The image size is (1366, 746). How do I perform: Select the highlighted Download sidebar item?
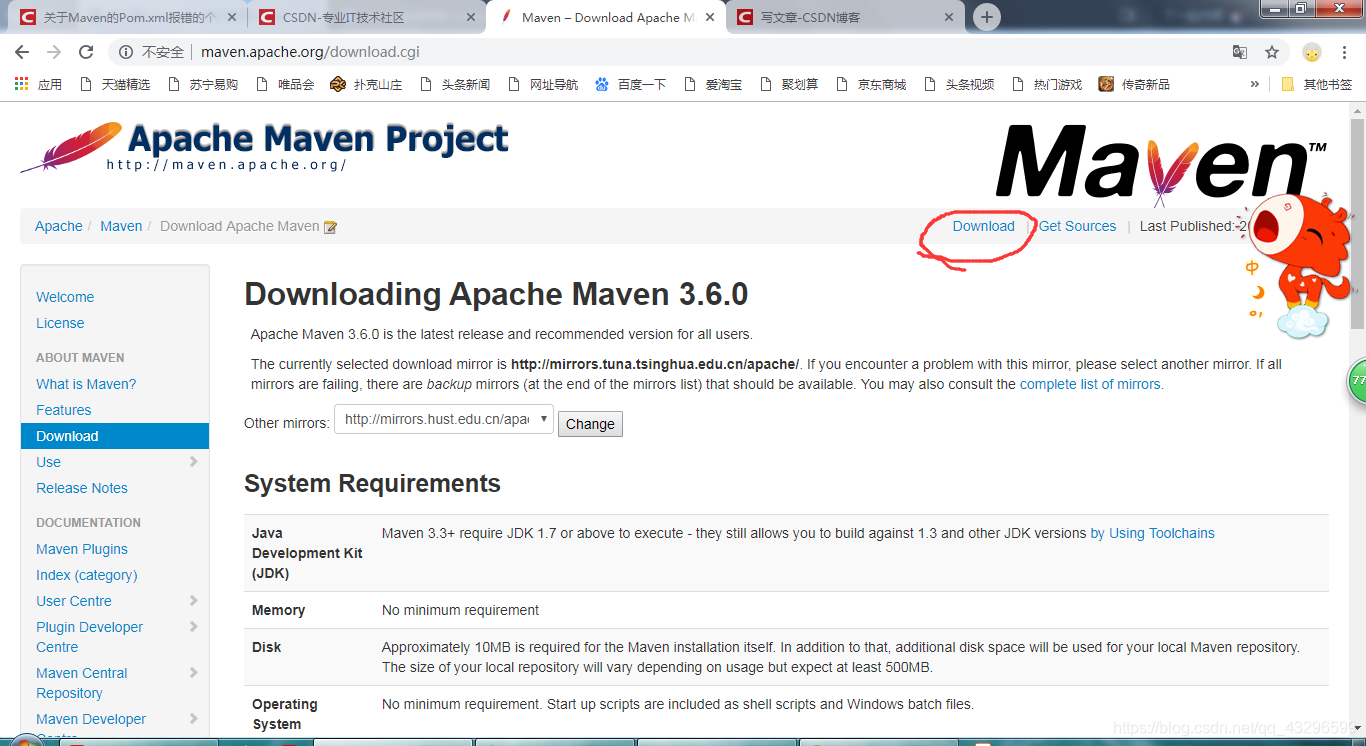pos(115,436)
